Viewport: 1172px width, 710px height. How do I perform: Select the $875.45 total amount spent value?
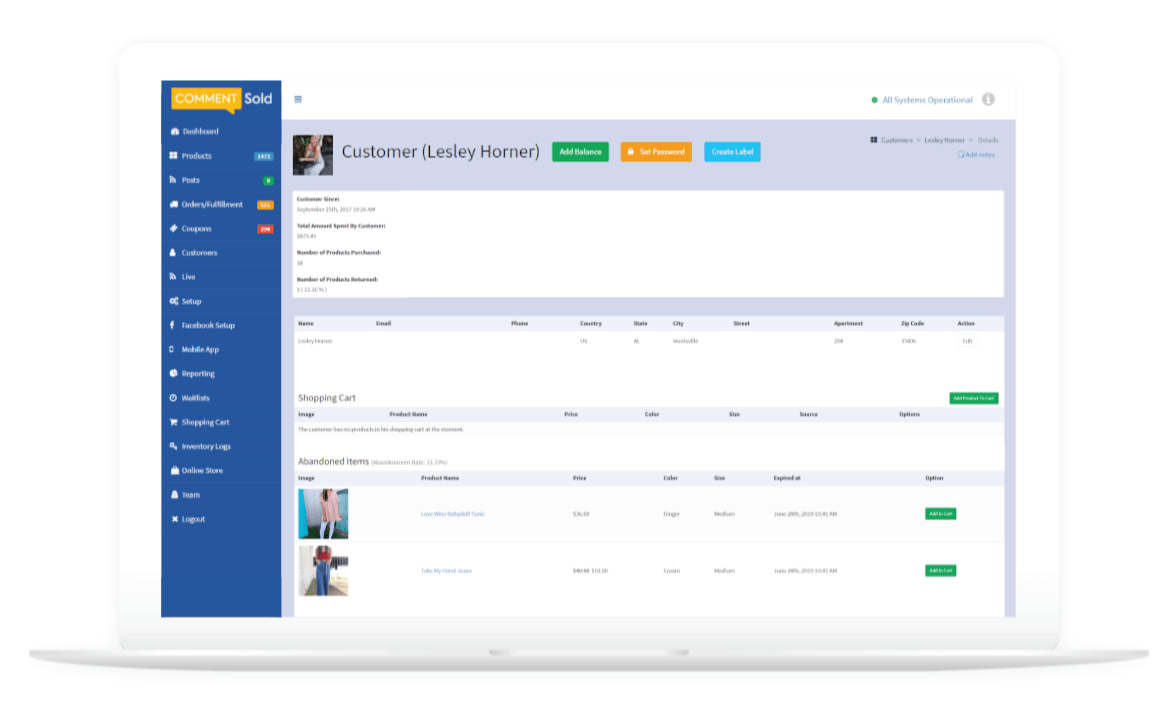click(x=306, y=236)
